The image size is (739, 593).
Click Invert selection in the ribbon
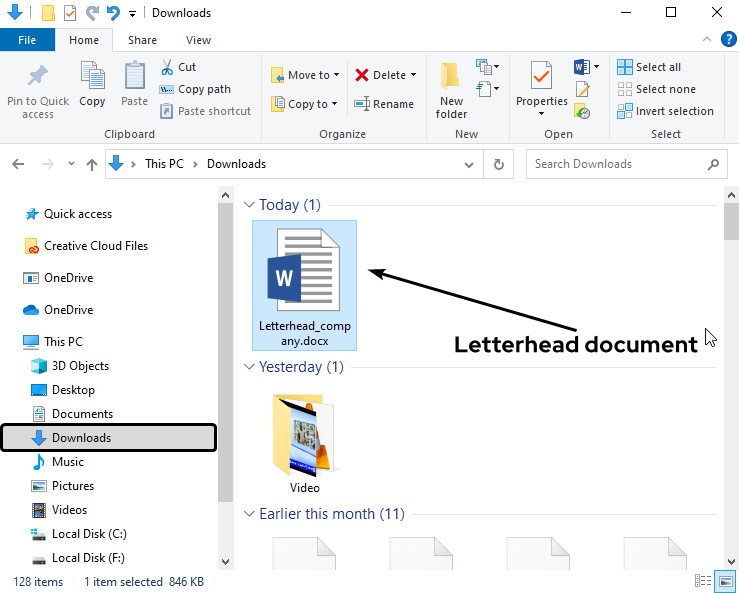pyautogui.click(x=665, y=111)
